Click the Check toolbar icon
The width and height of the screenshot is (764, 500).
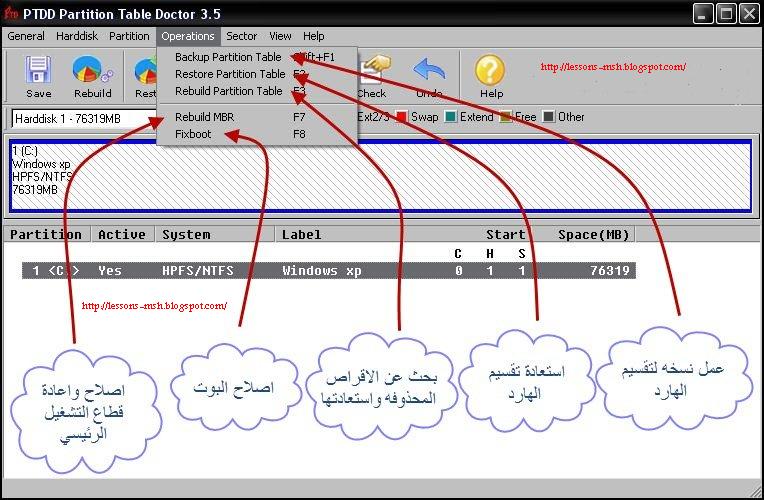click(x=374, y=71)
